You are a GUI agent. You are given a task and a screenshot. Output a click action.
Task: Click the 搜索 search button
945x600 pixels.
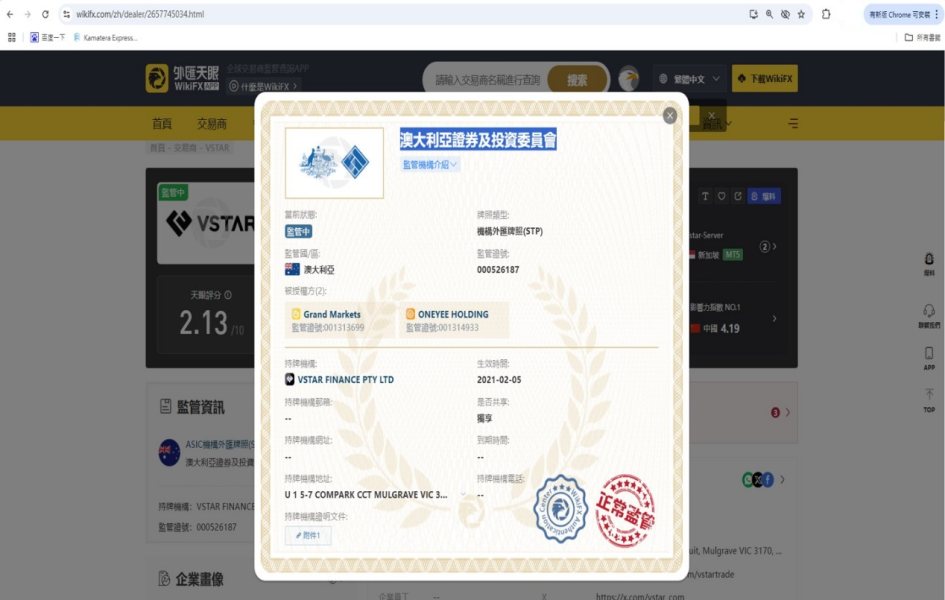tap(577, 80)
